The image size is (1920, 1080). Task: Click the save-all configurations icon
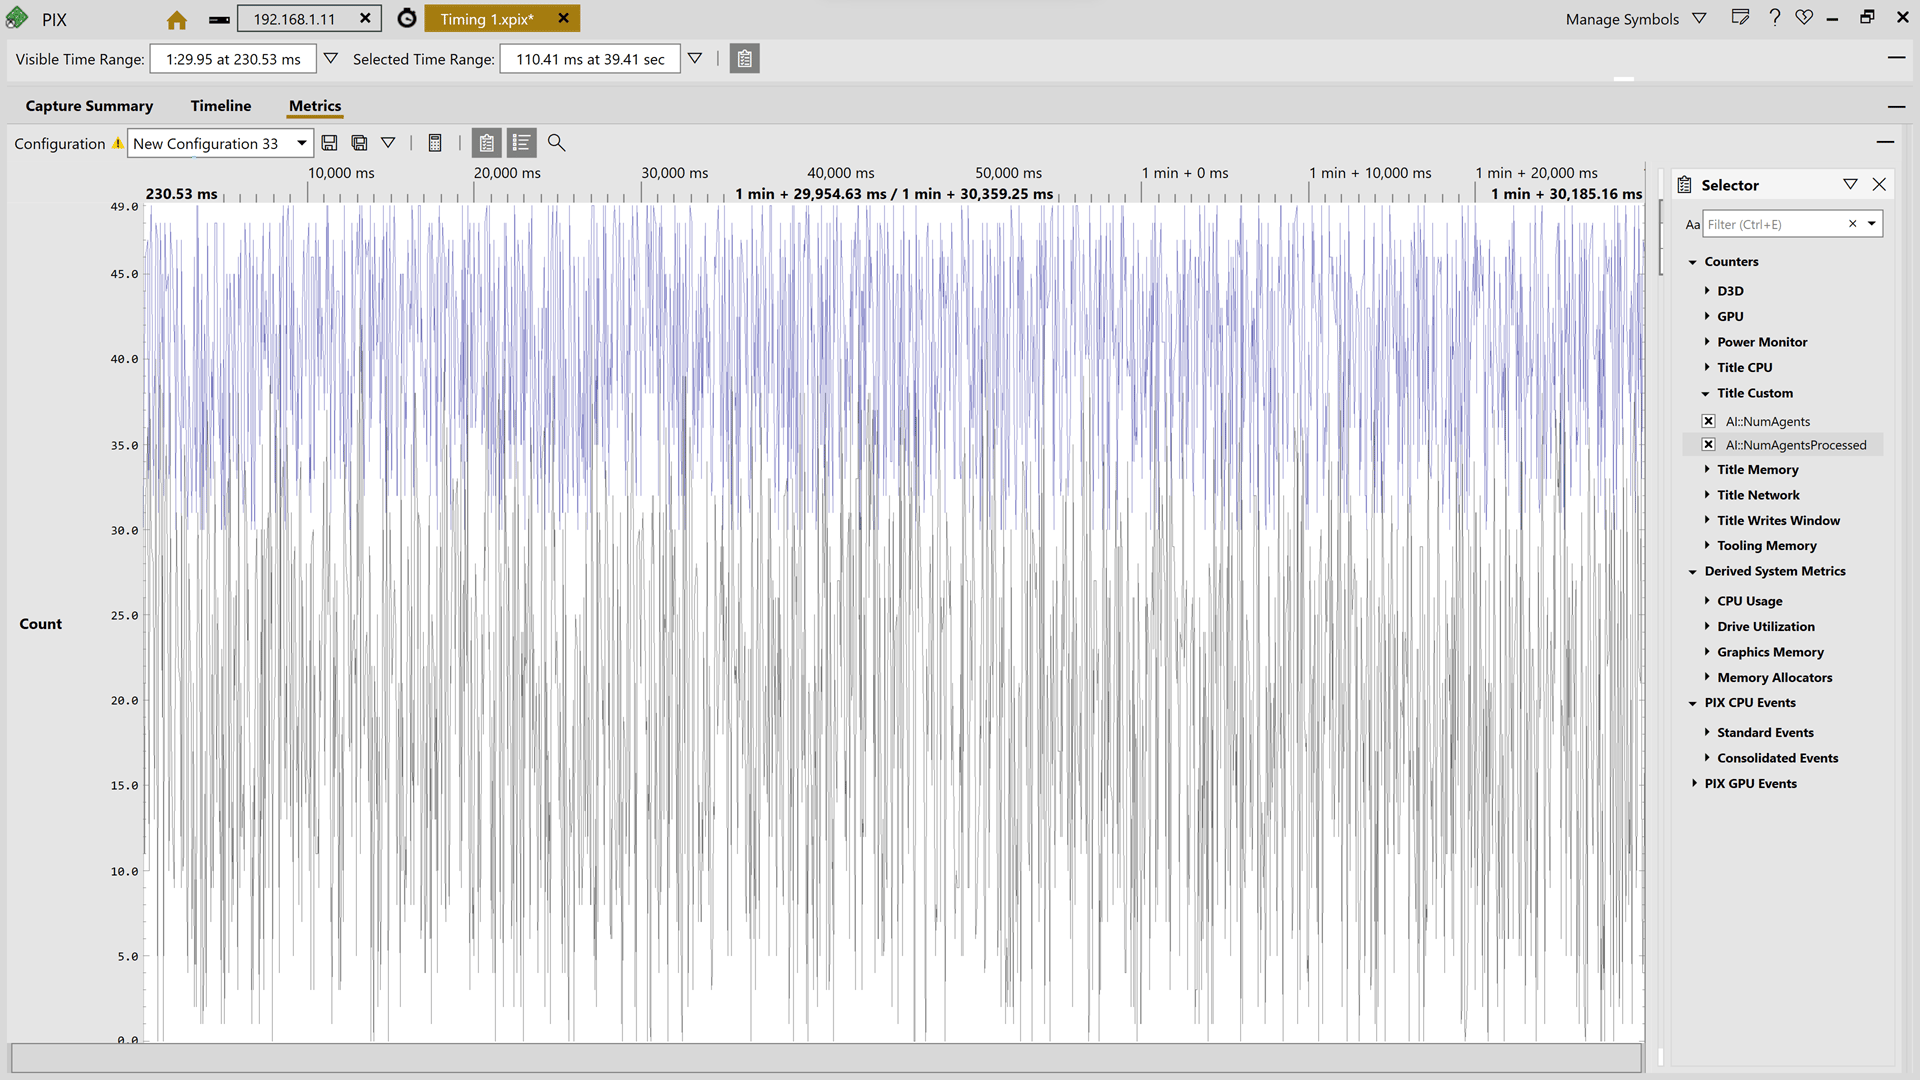coord(359,143)
